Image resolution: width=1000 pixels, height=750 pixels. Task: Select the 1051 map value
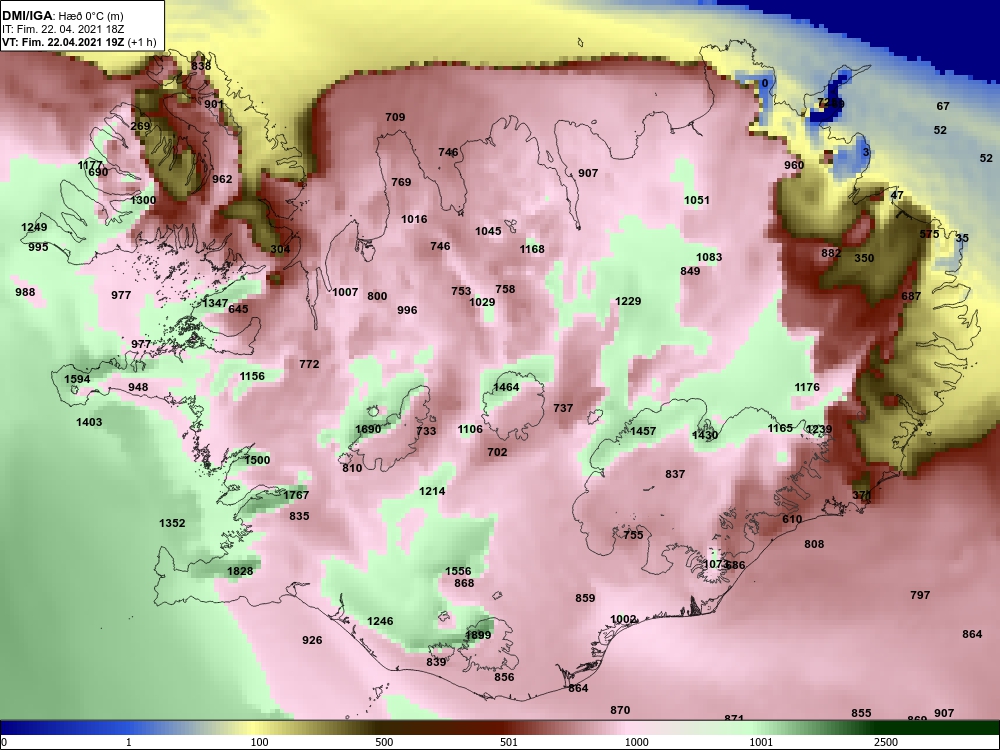(696, 200)
